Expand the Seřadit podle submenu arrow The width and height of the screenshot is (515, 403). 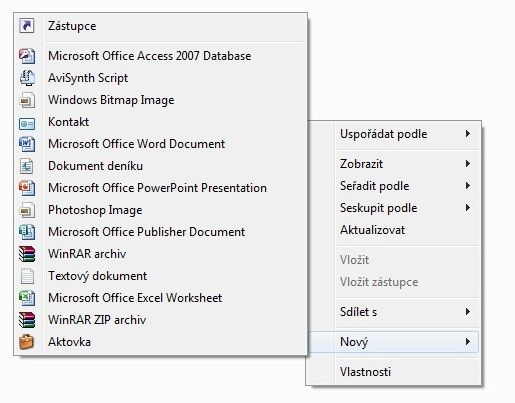468,186
